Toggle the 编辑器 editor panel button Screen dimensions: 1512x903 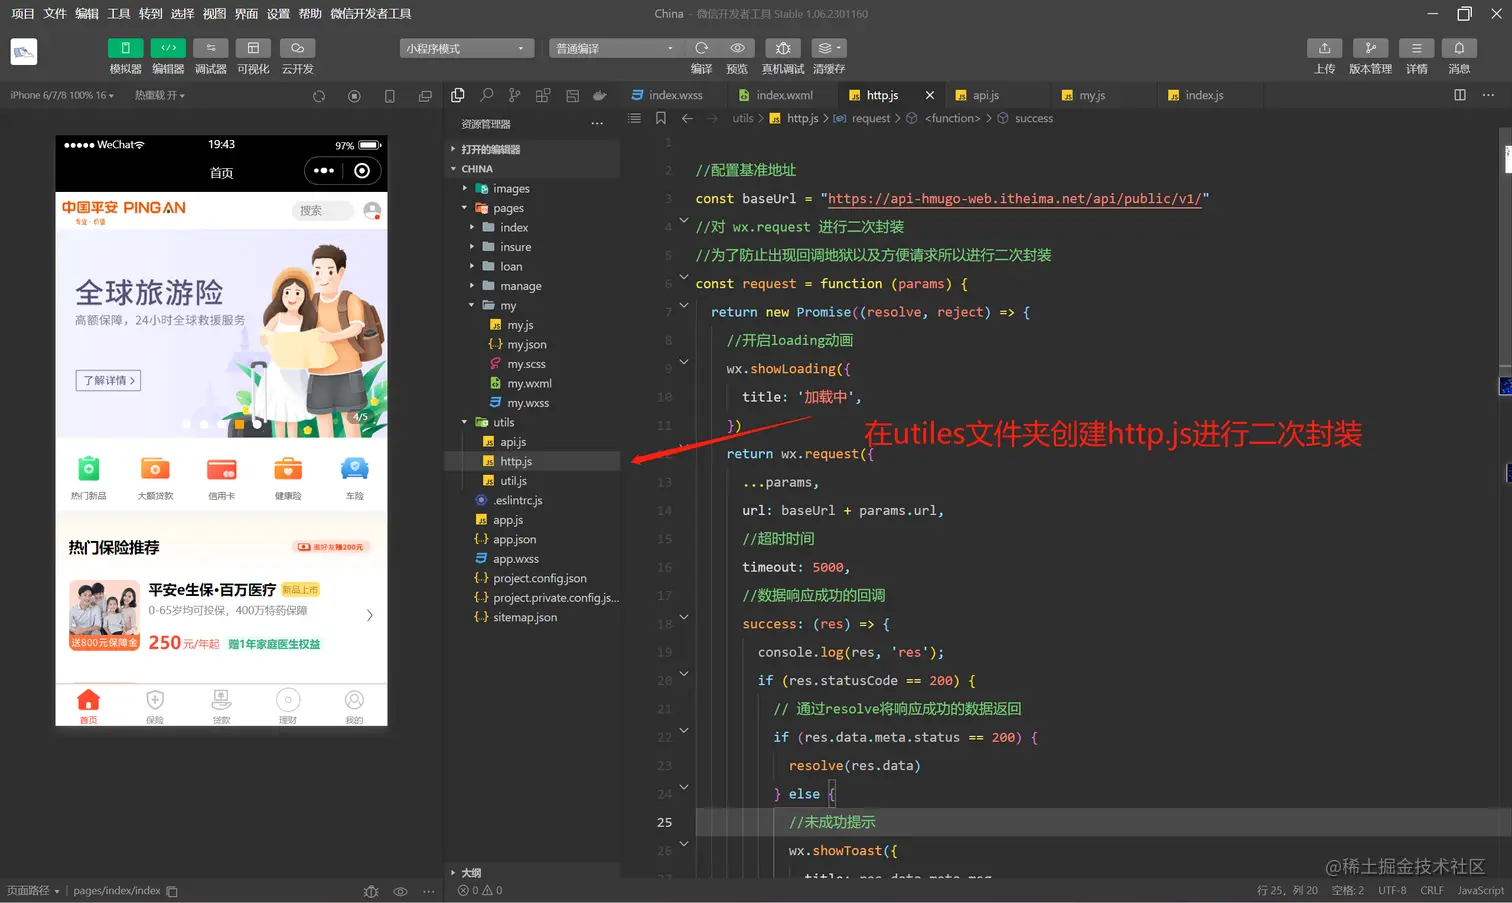[x=168, y=48]
